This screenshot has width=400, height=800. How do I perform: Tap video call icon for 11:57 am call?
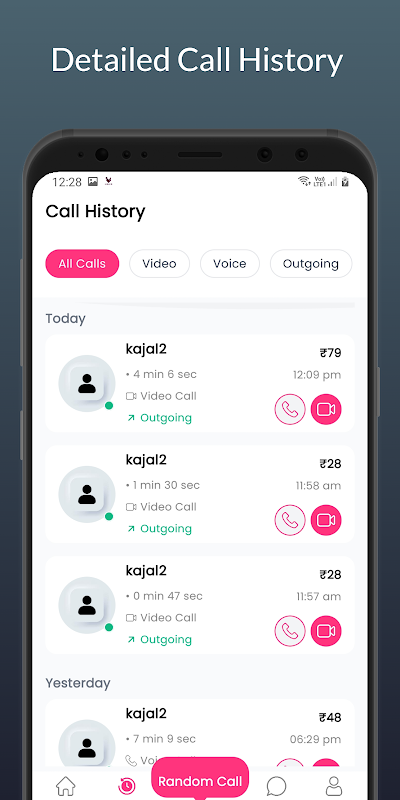[326, 631]
